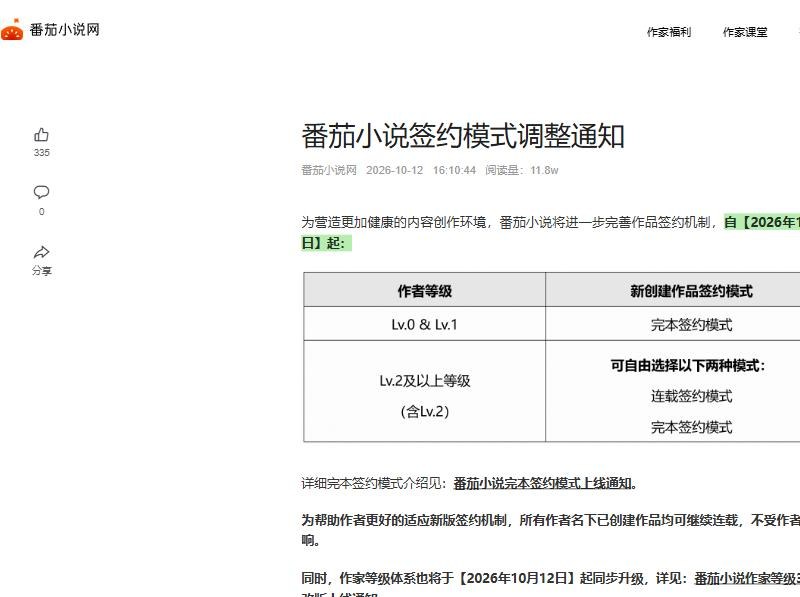
Task: Click the table header 新创建作品签约模式
Action: pyautogui.click(x=691, y=291)
